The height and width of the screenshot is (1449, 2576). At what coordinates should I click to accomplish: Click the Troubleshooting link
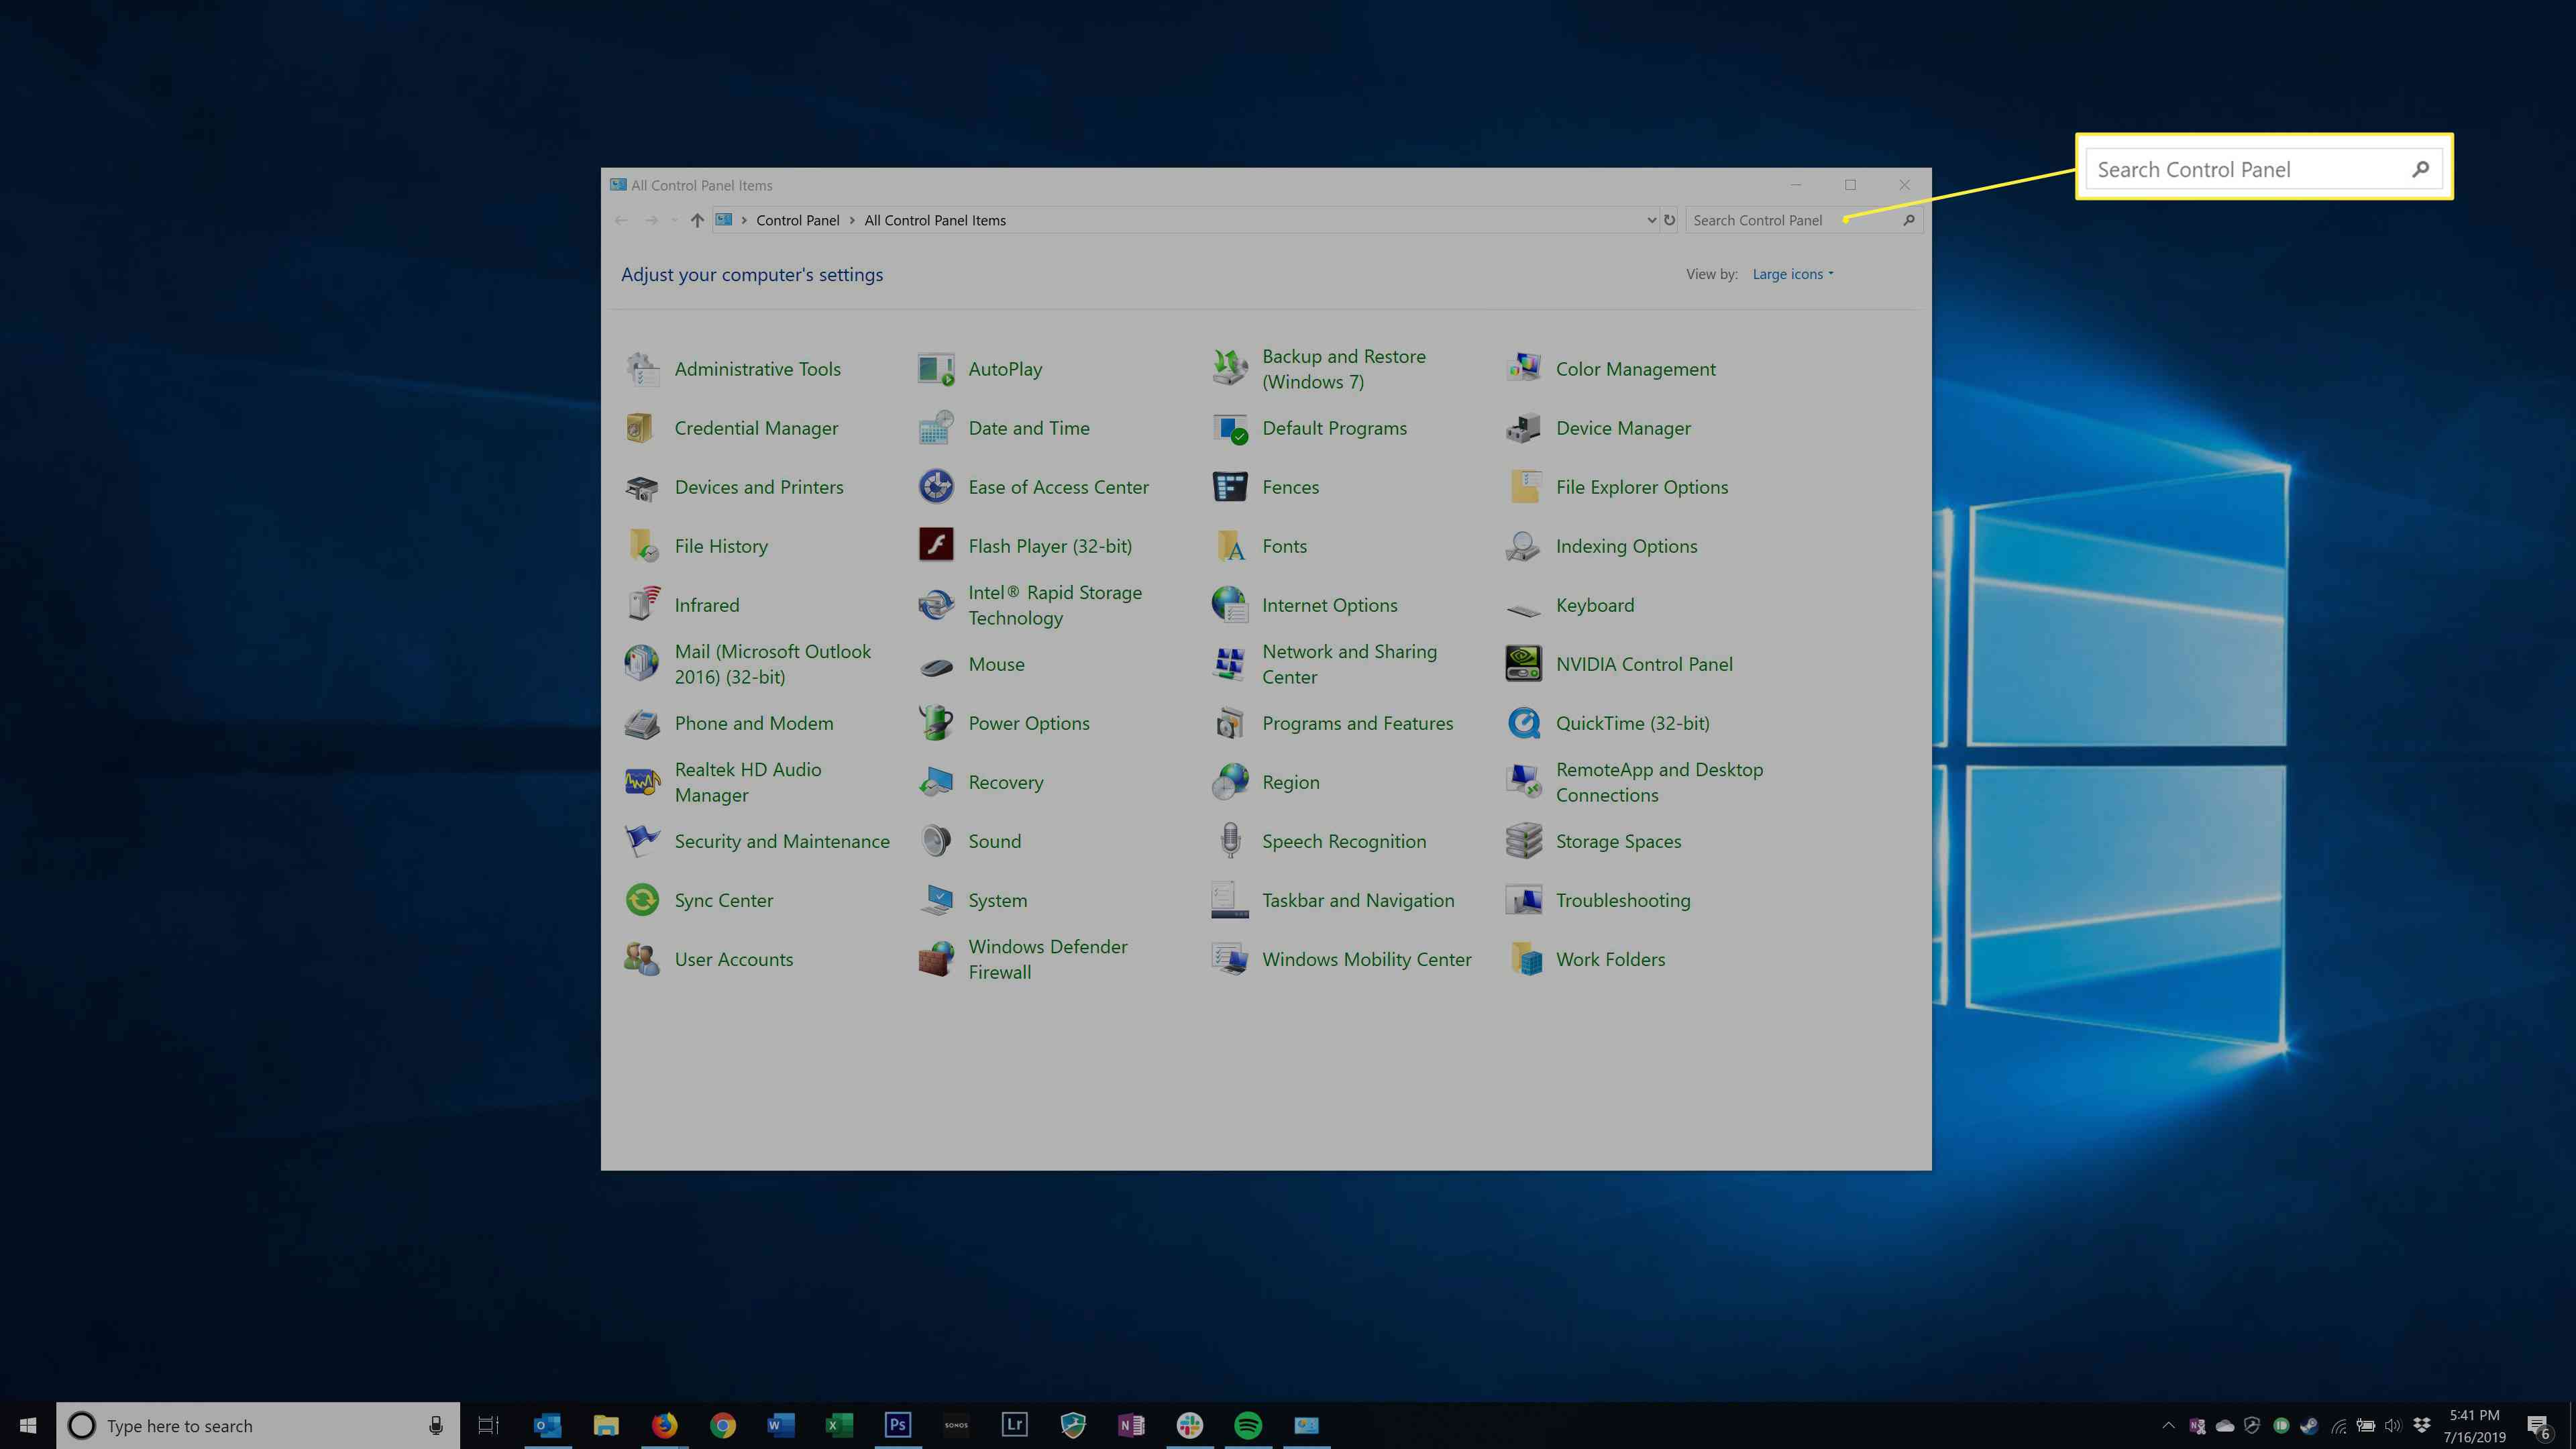(x=1622, y=900)
